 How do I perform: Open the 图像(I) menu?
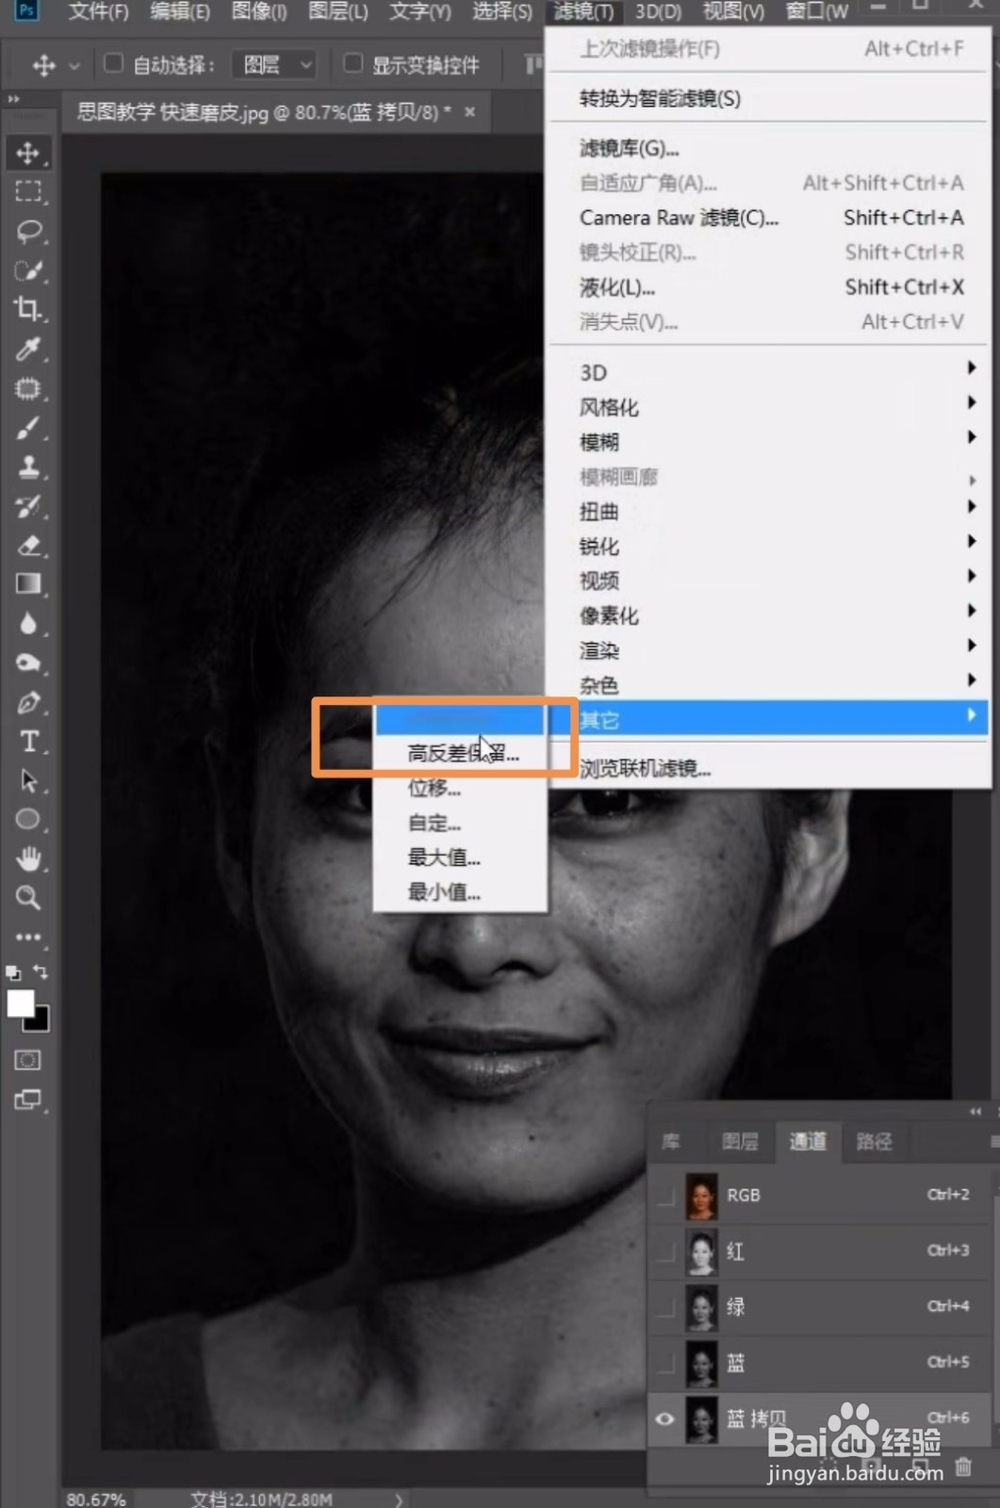259,12
